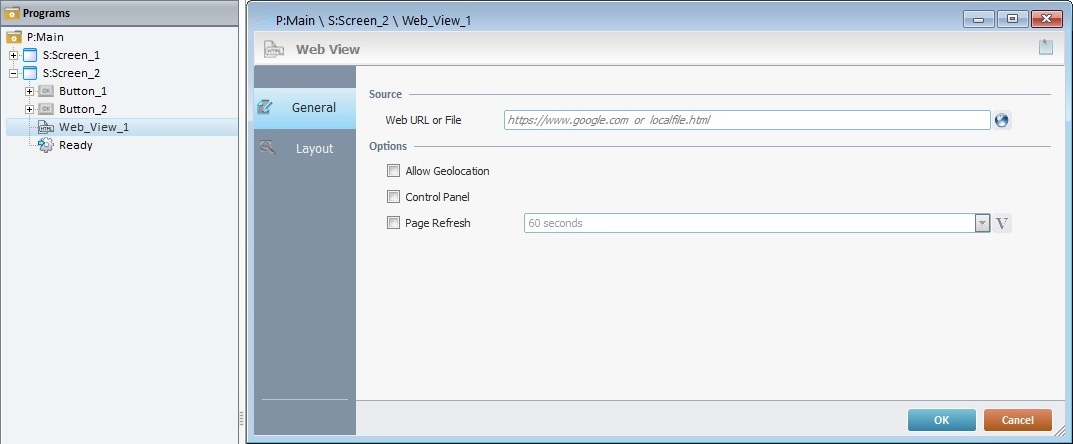Collapse the S:Screen_2 tree node

point(13,73)
